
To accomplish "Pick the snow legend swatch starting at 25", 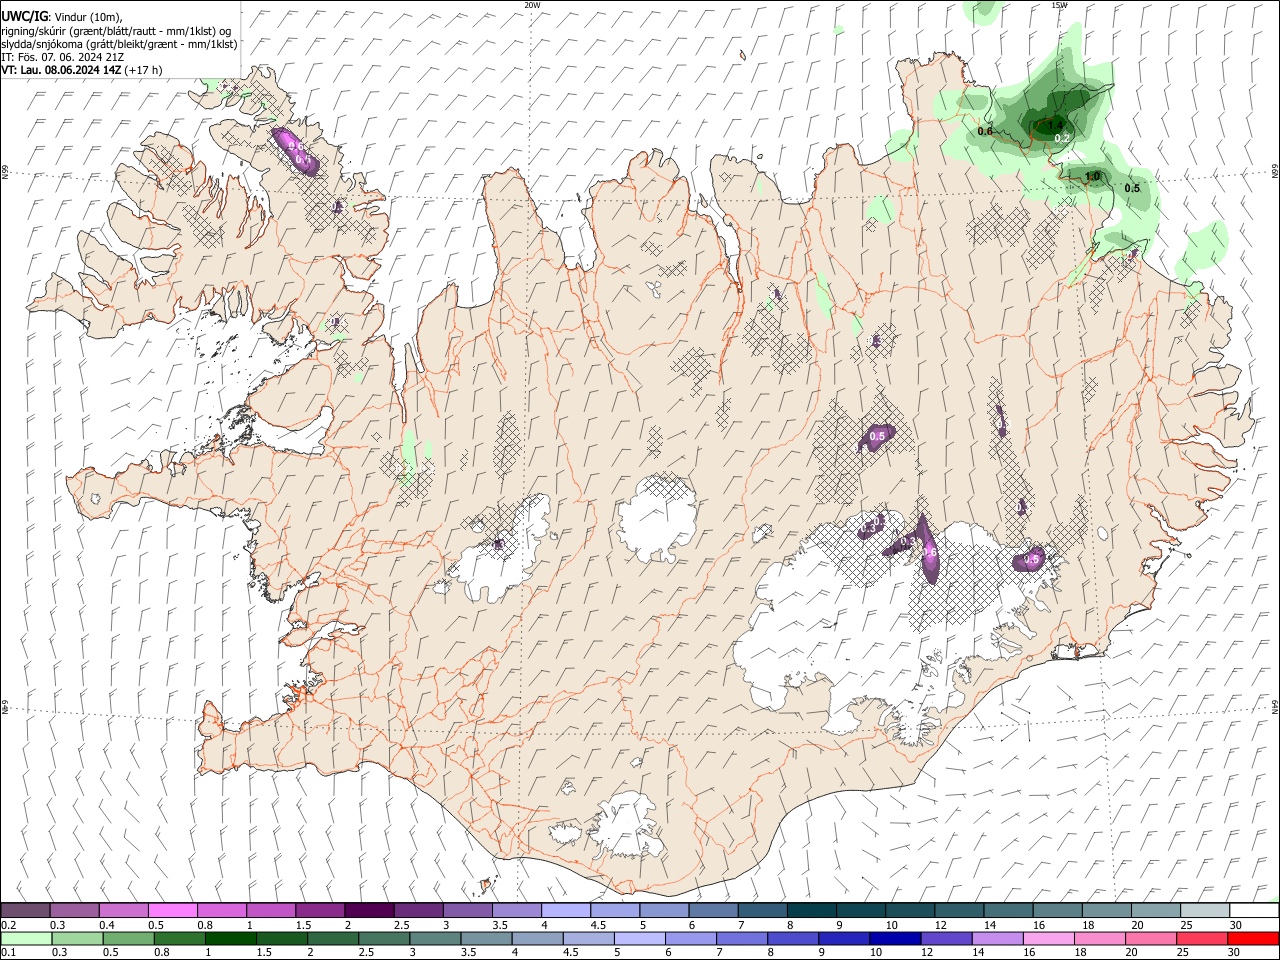I will 1204,910.
